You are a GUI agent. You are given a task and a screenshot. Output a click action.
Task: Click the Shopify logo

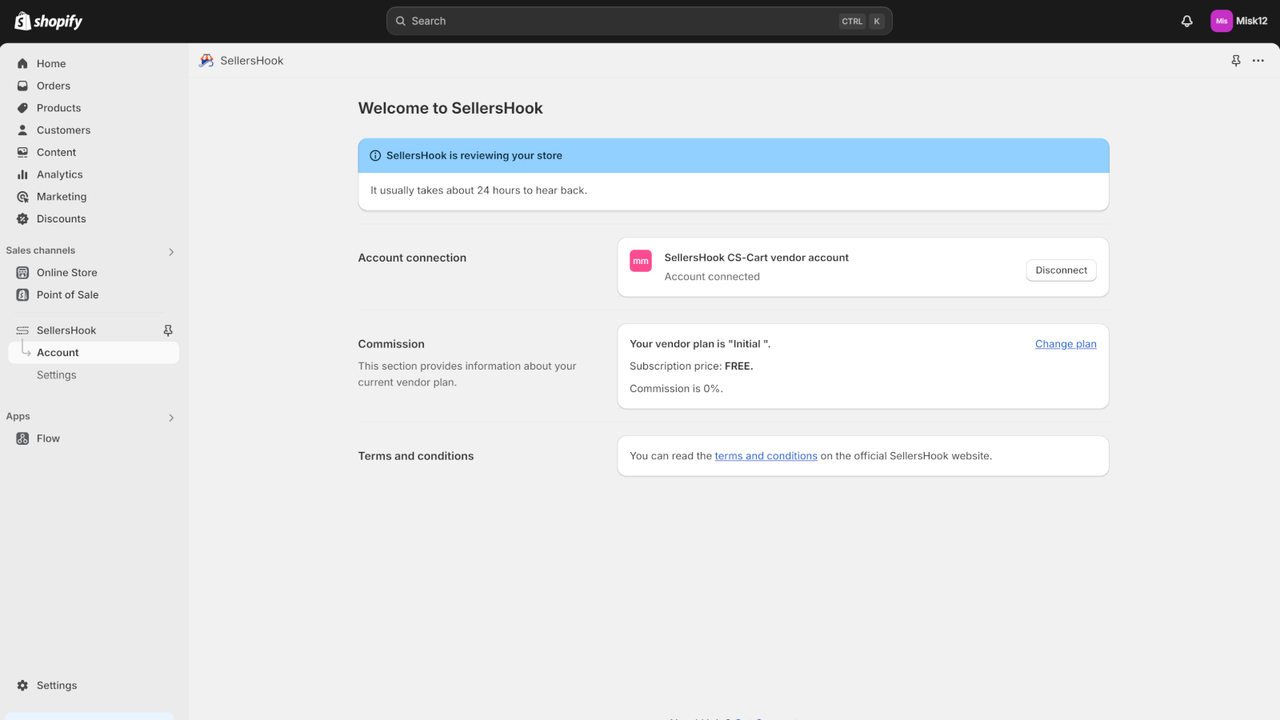pyautogui.click(x=48, y=21)
